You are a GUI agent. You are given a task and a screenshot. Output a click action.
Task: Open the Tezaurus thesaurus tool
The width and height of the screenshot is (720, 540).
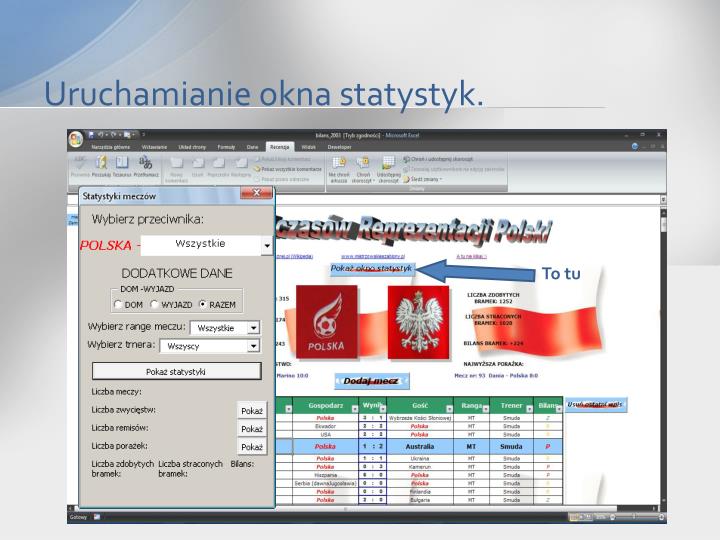122,167
